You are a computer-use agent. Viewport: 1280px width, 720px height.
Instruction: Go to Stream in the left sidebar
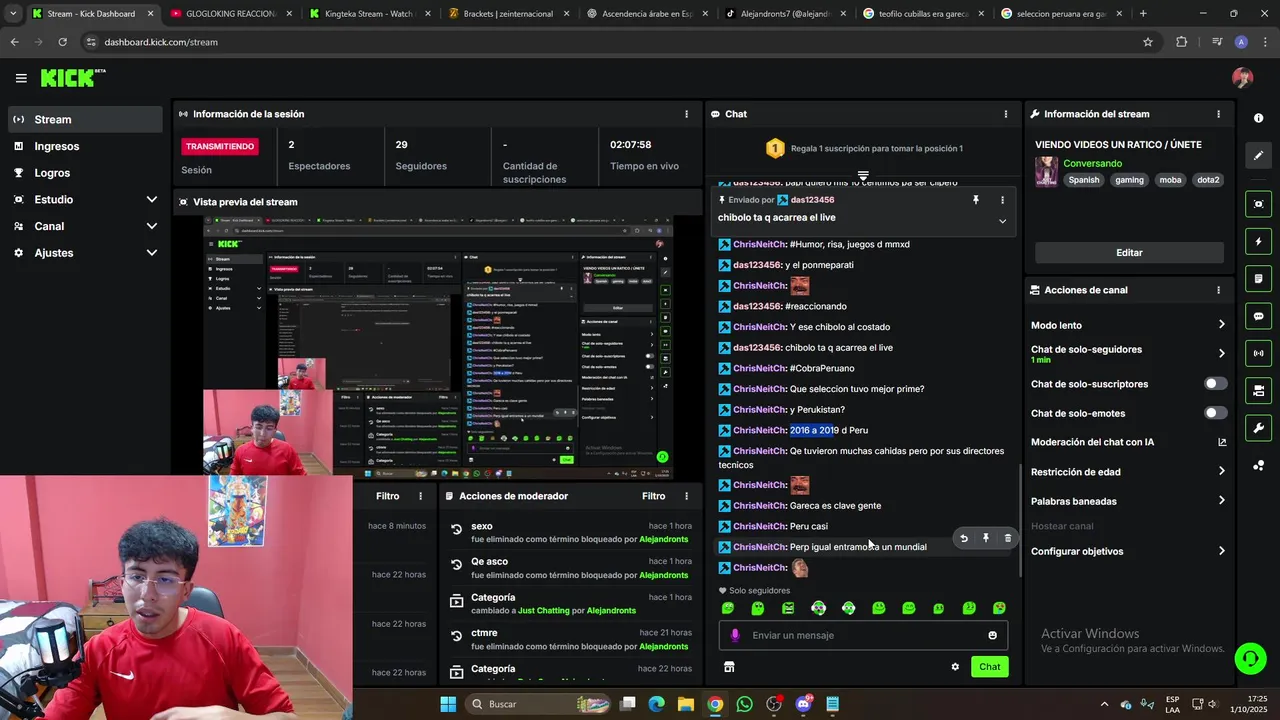(85, 119)
